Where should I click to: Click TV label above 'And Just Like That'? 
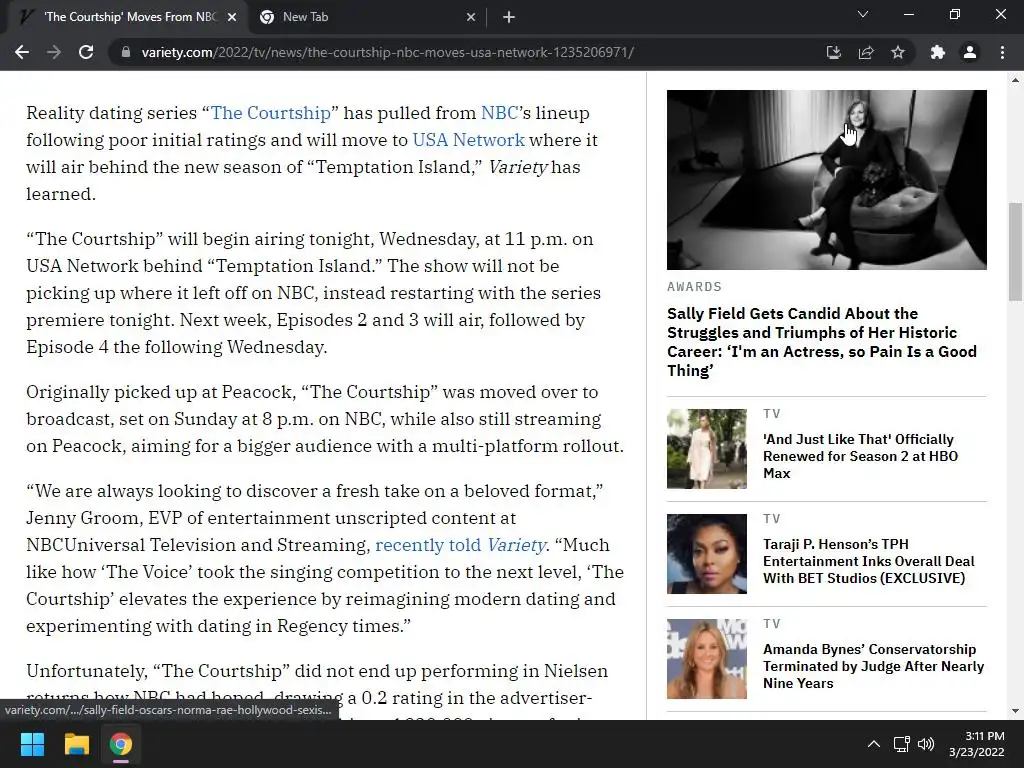[x=771, y=413]
